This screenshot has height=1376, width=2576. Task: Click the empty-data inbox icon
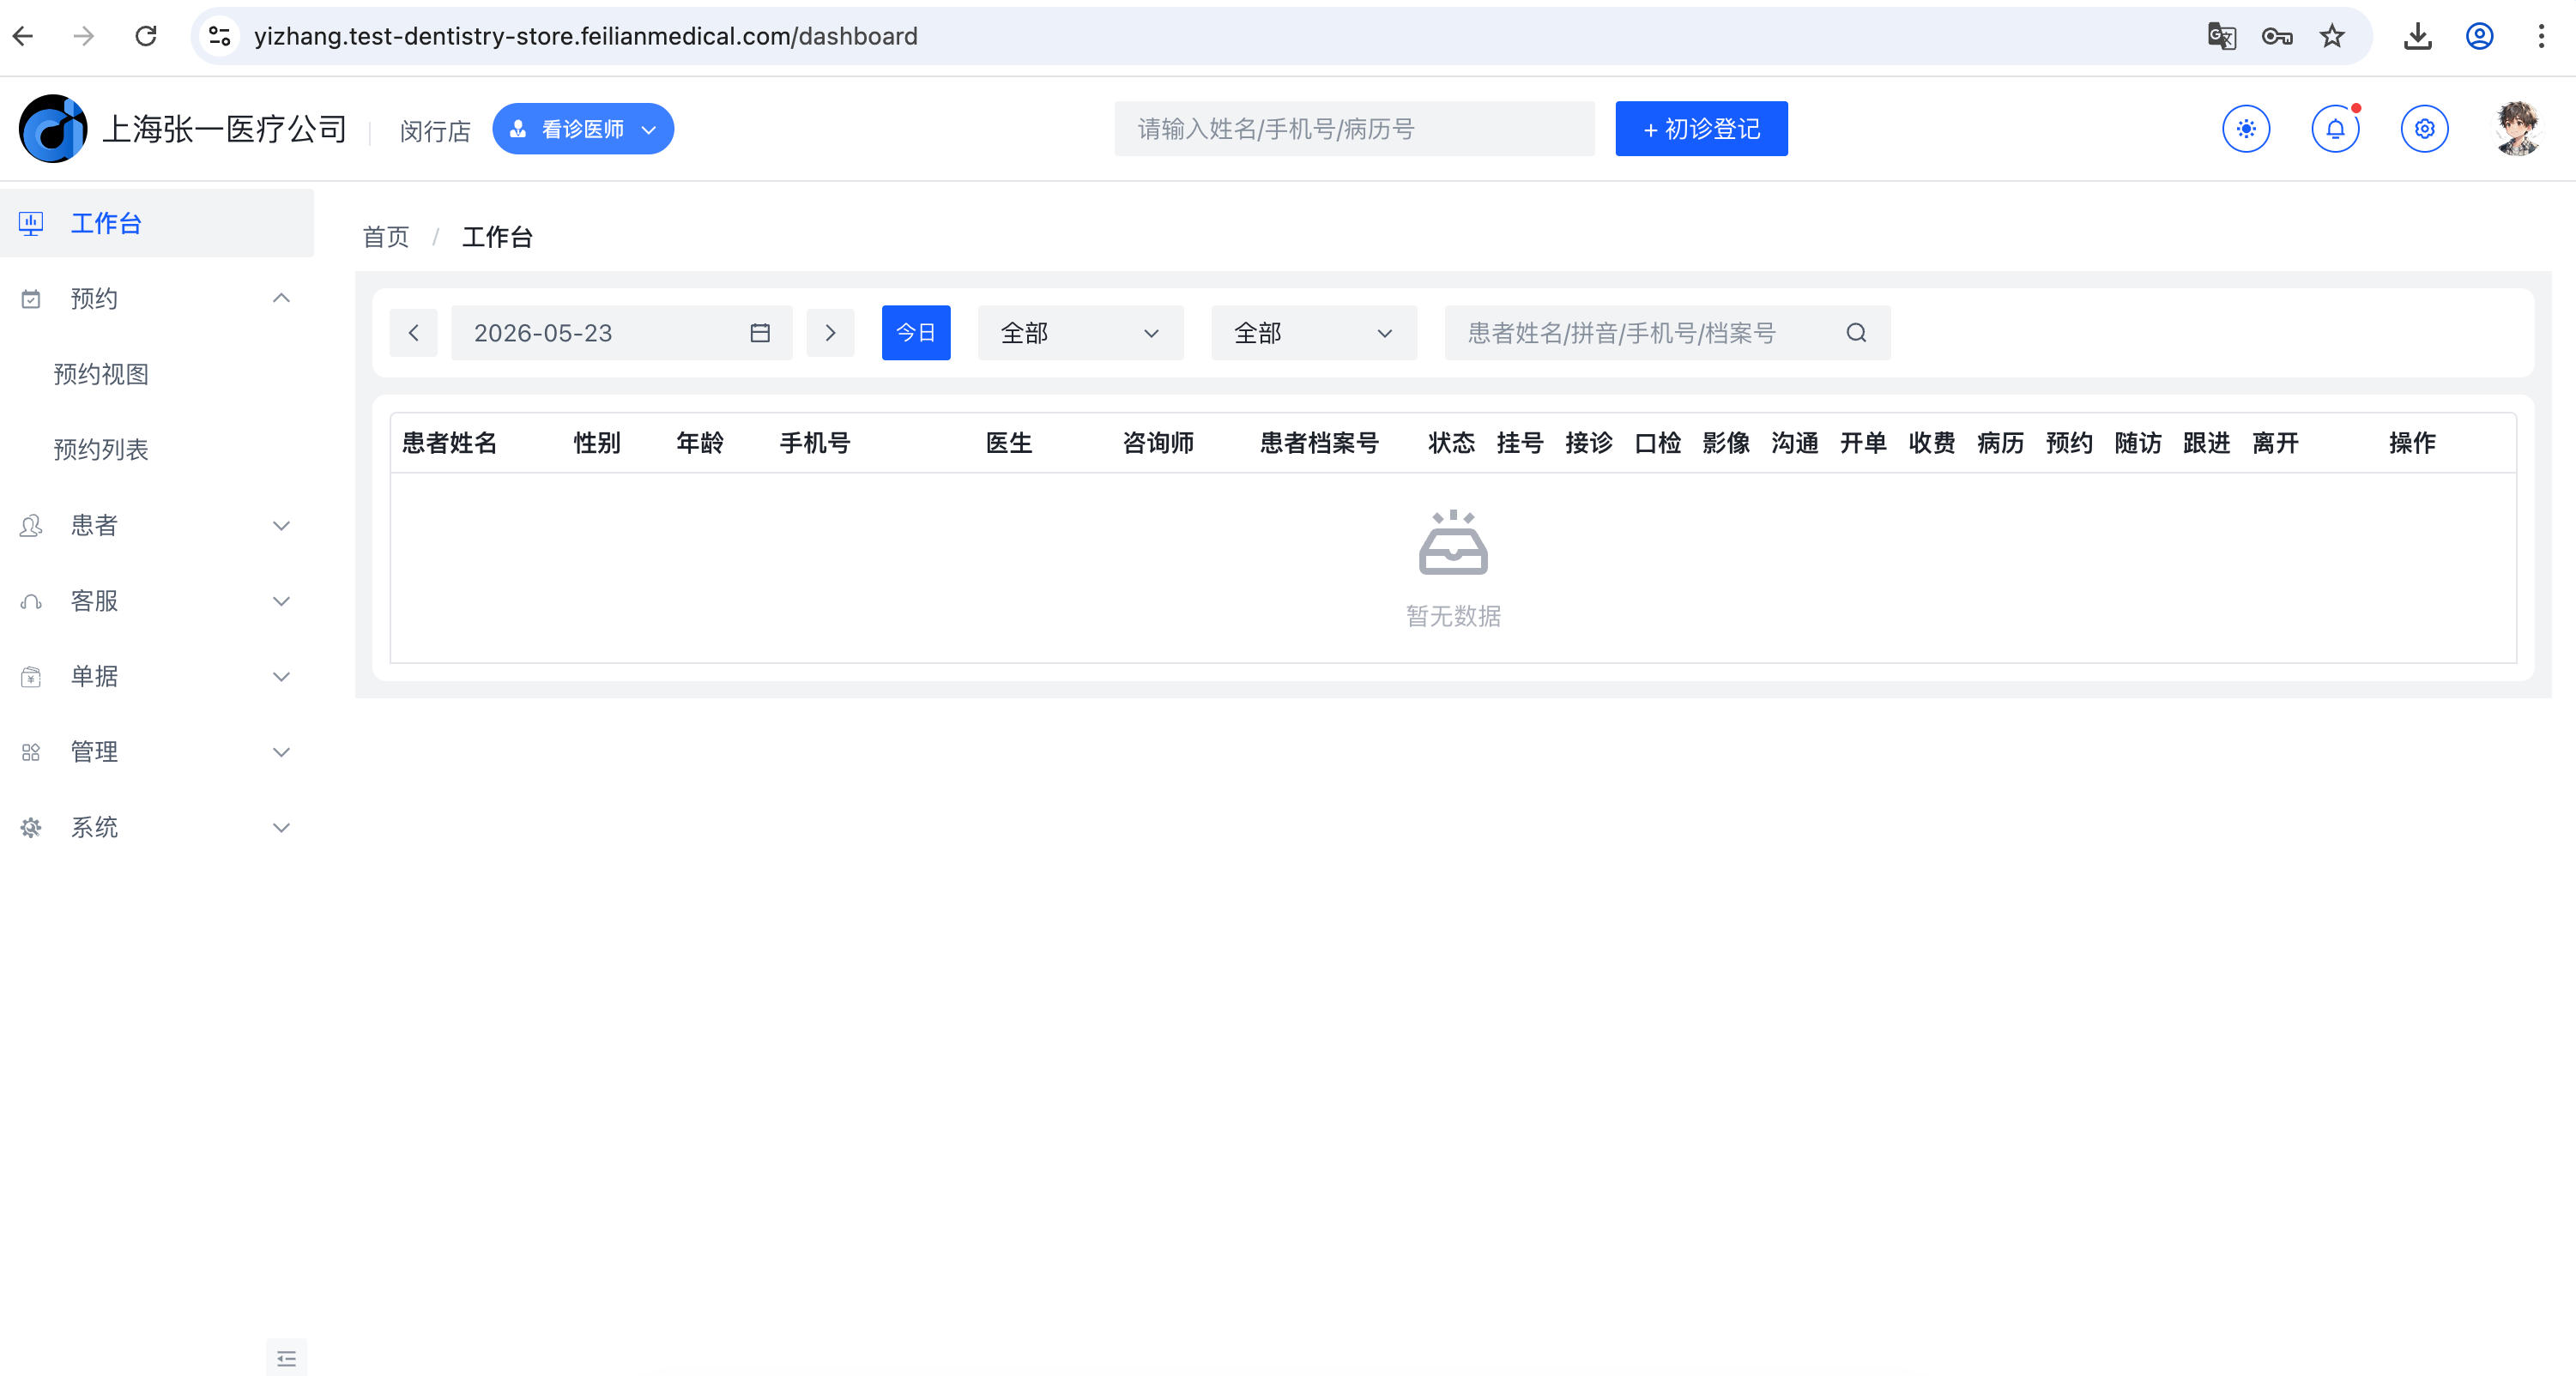(1453, 543)
